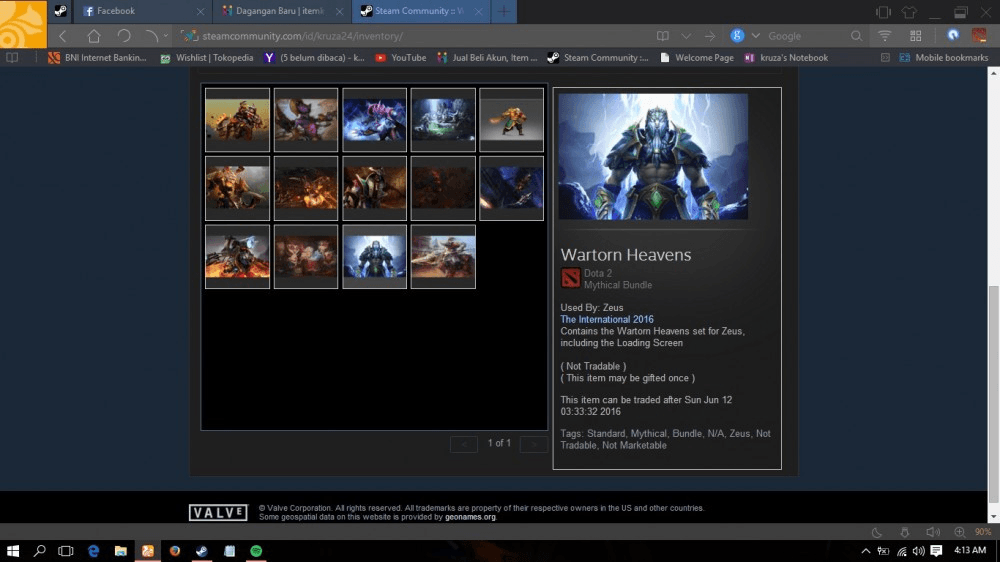The width and height of the screenshot is (1000, 562).
Task: Click the search magnifier icon
Action: point(856,36)
